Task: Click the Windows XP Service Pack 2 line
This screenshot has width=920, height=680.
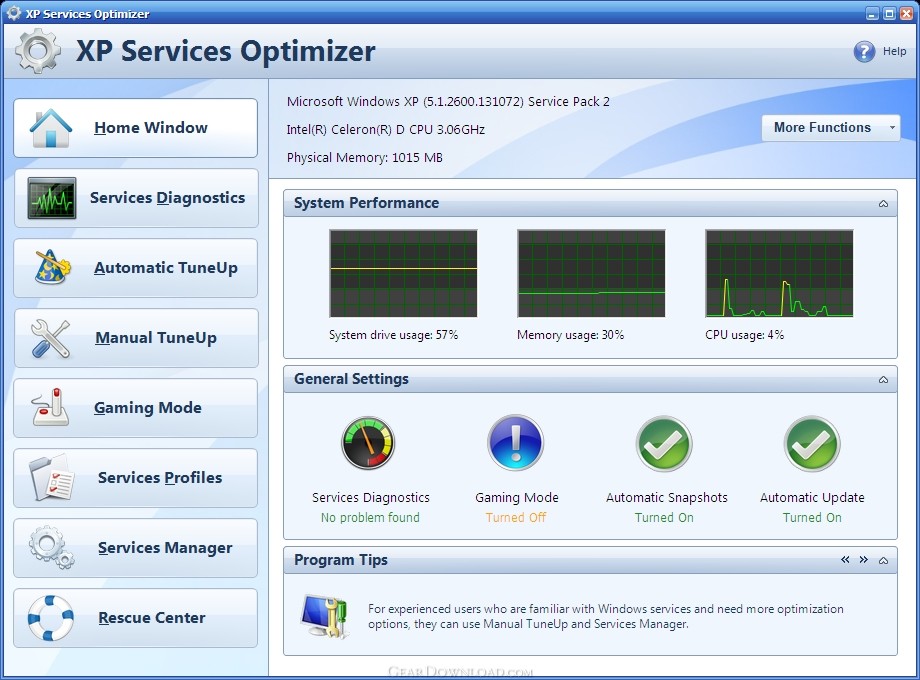Action: pyautogui.click(x=448, y=102)
